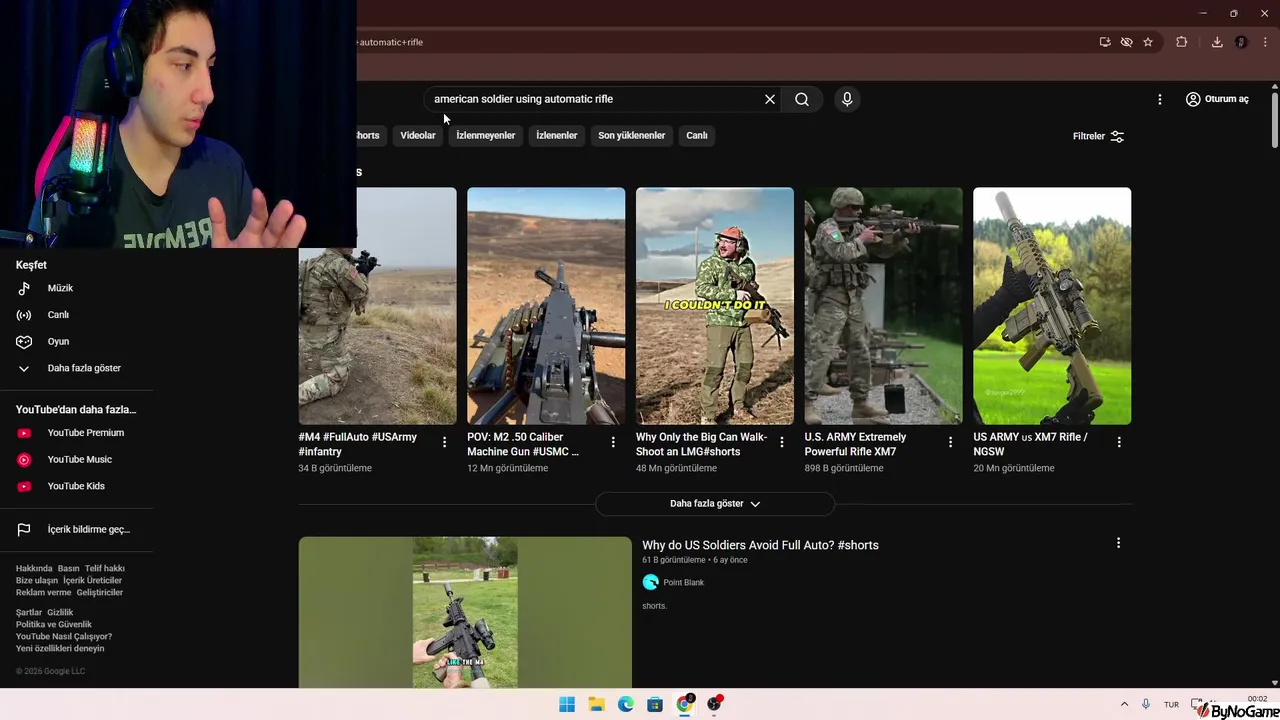Bookmark this page with the star icon

[x=1148, y=42]
